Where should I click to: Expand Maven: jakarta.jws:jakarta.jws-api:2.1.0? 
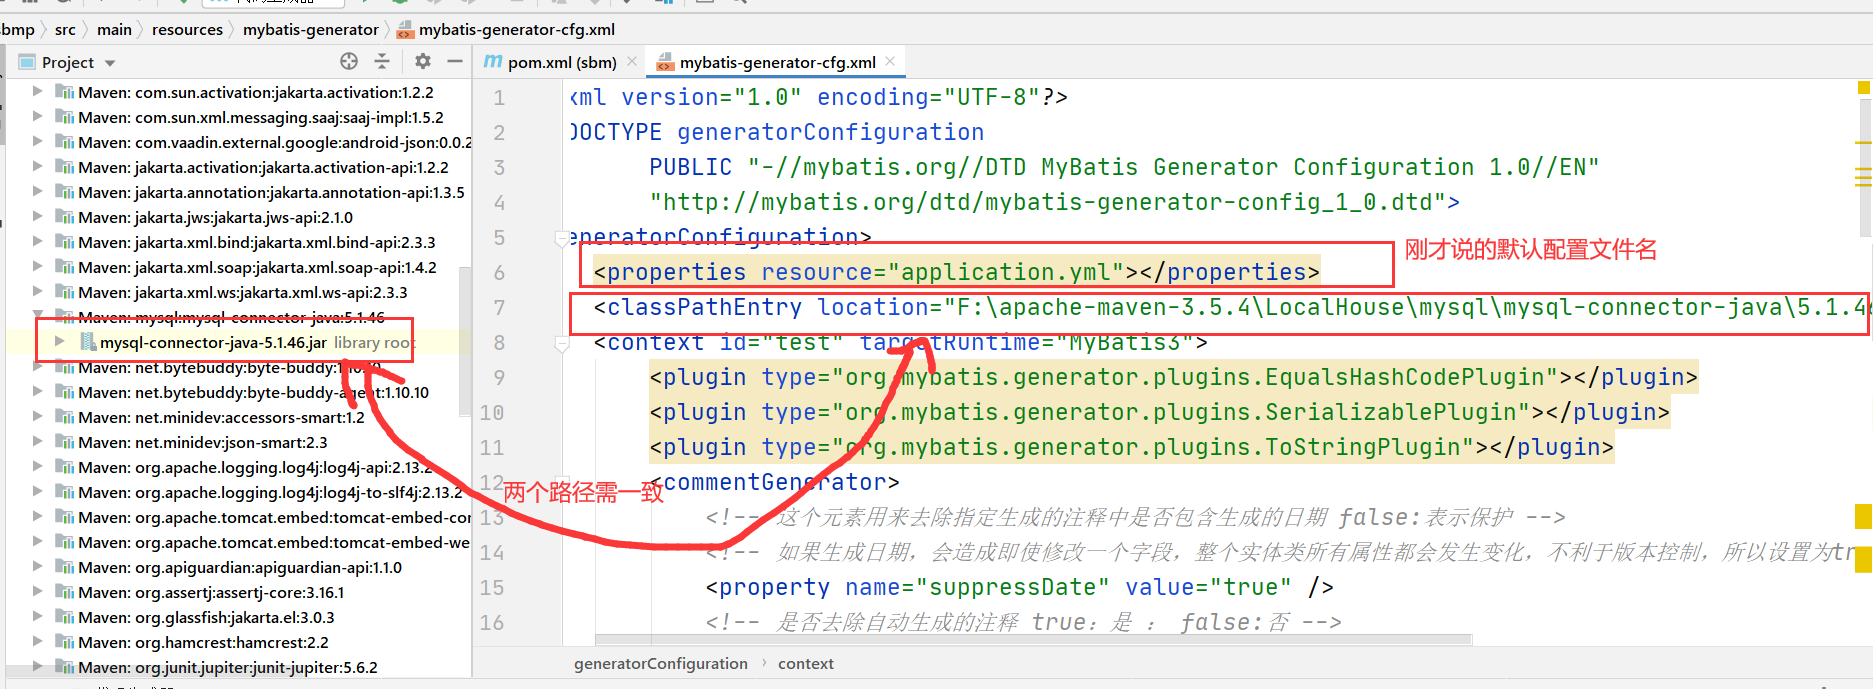(x=37, y=216)
